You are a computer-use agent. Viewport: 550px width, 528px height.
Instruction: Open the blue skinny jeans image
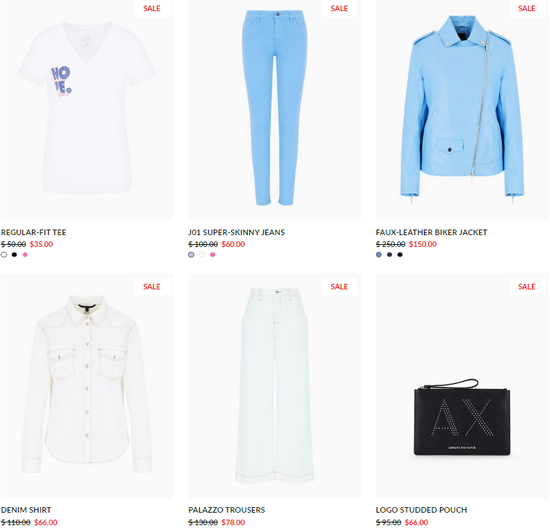tap(274, 110)
